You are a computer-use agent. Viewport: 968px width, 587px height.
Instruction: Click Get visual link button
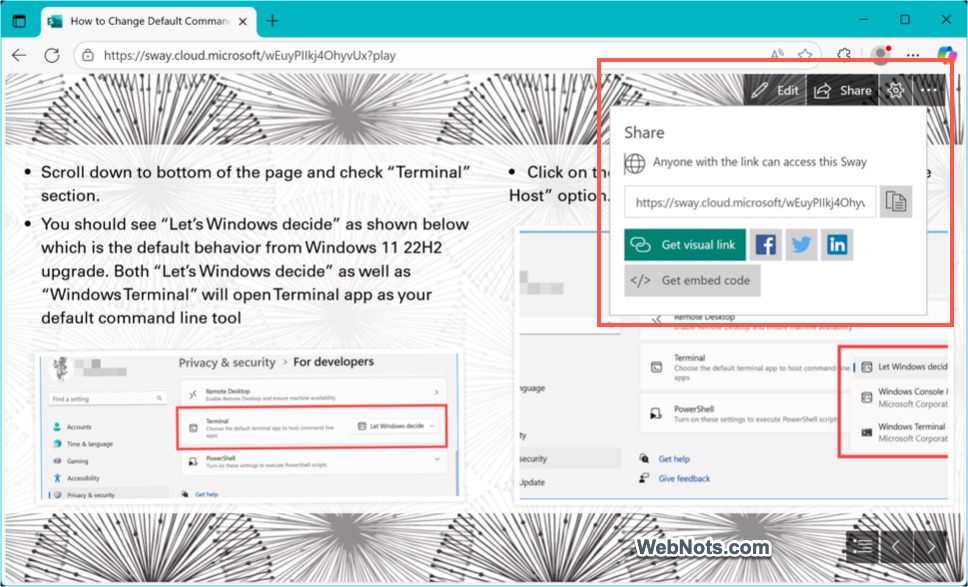[x=685, y=245]
